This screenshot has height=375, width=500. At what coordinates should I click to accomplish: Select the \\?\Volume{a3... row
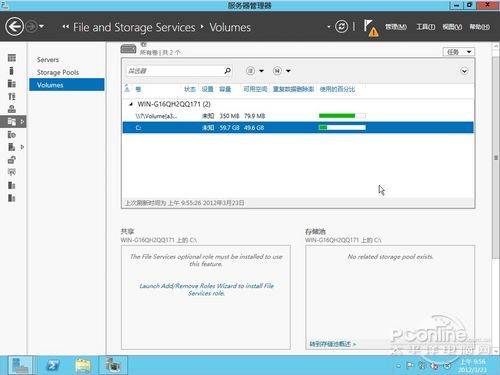coord(298,116)
